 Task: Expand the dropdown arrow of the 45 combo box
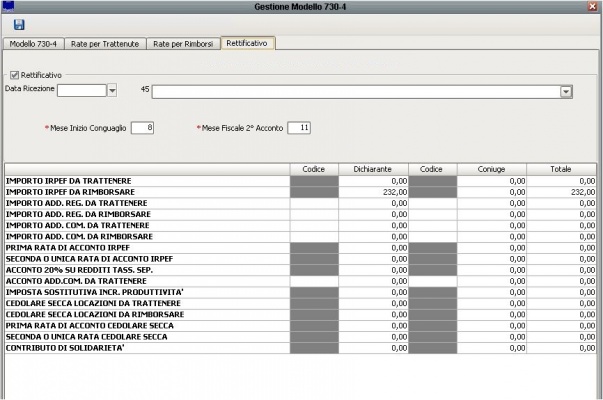coord(566,92)
